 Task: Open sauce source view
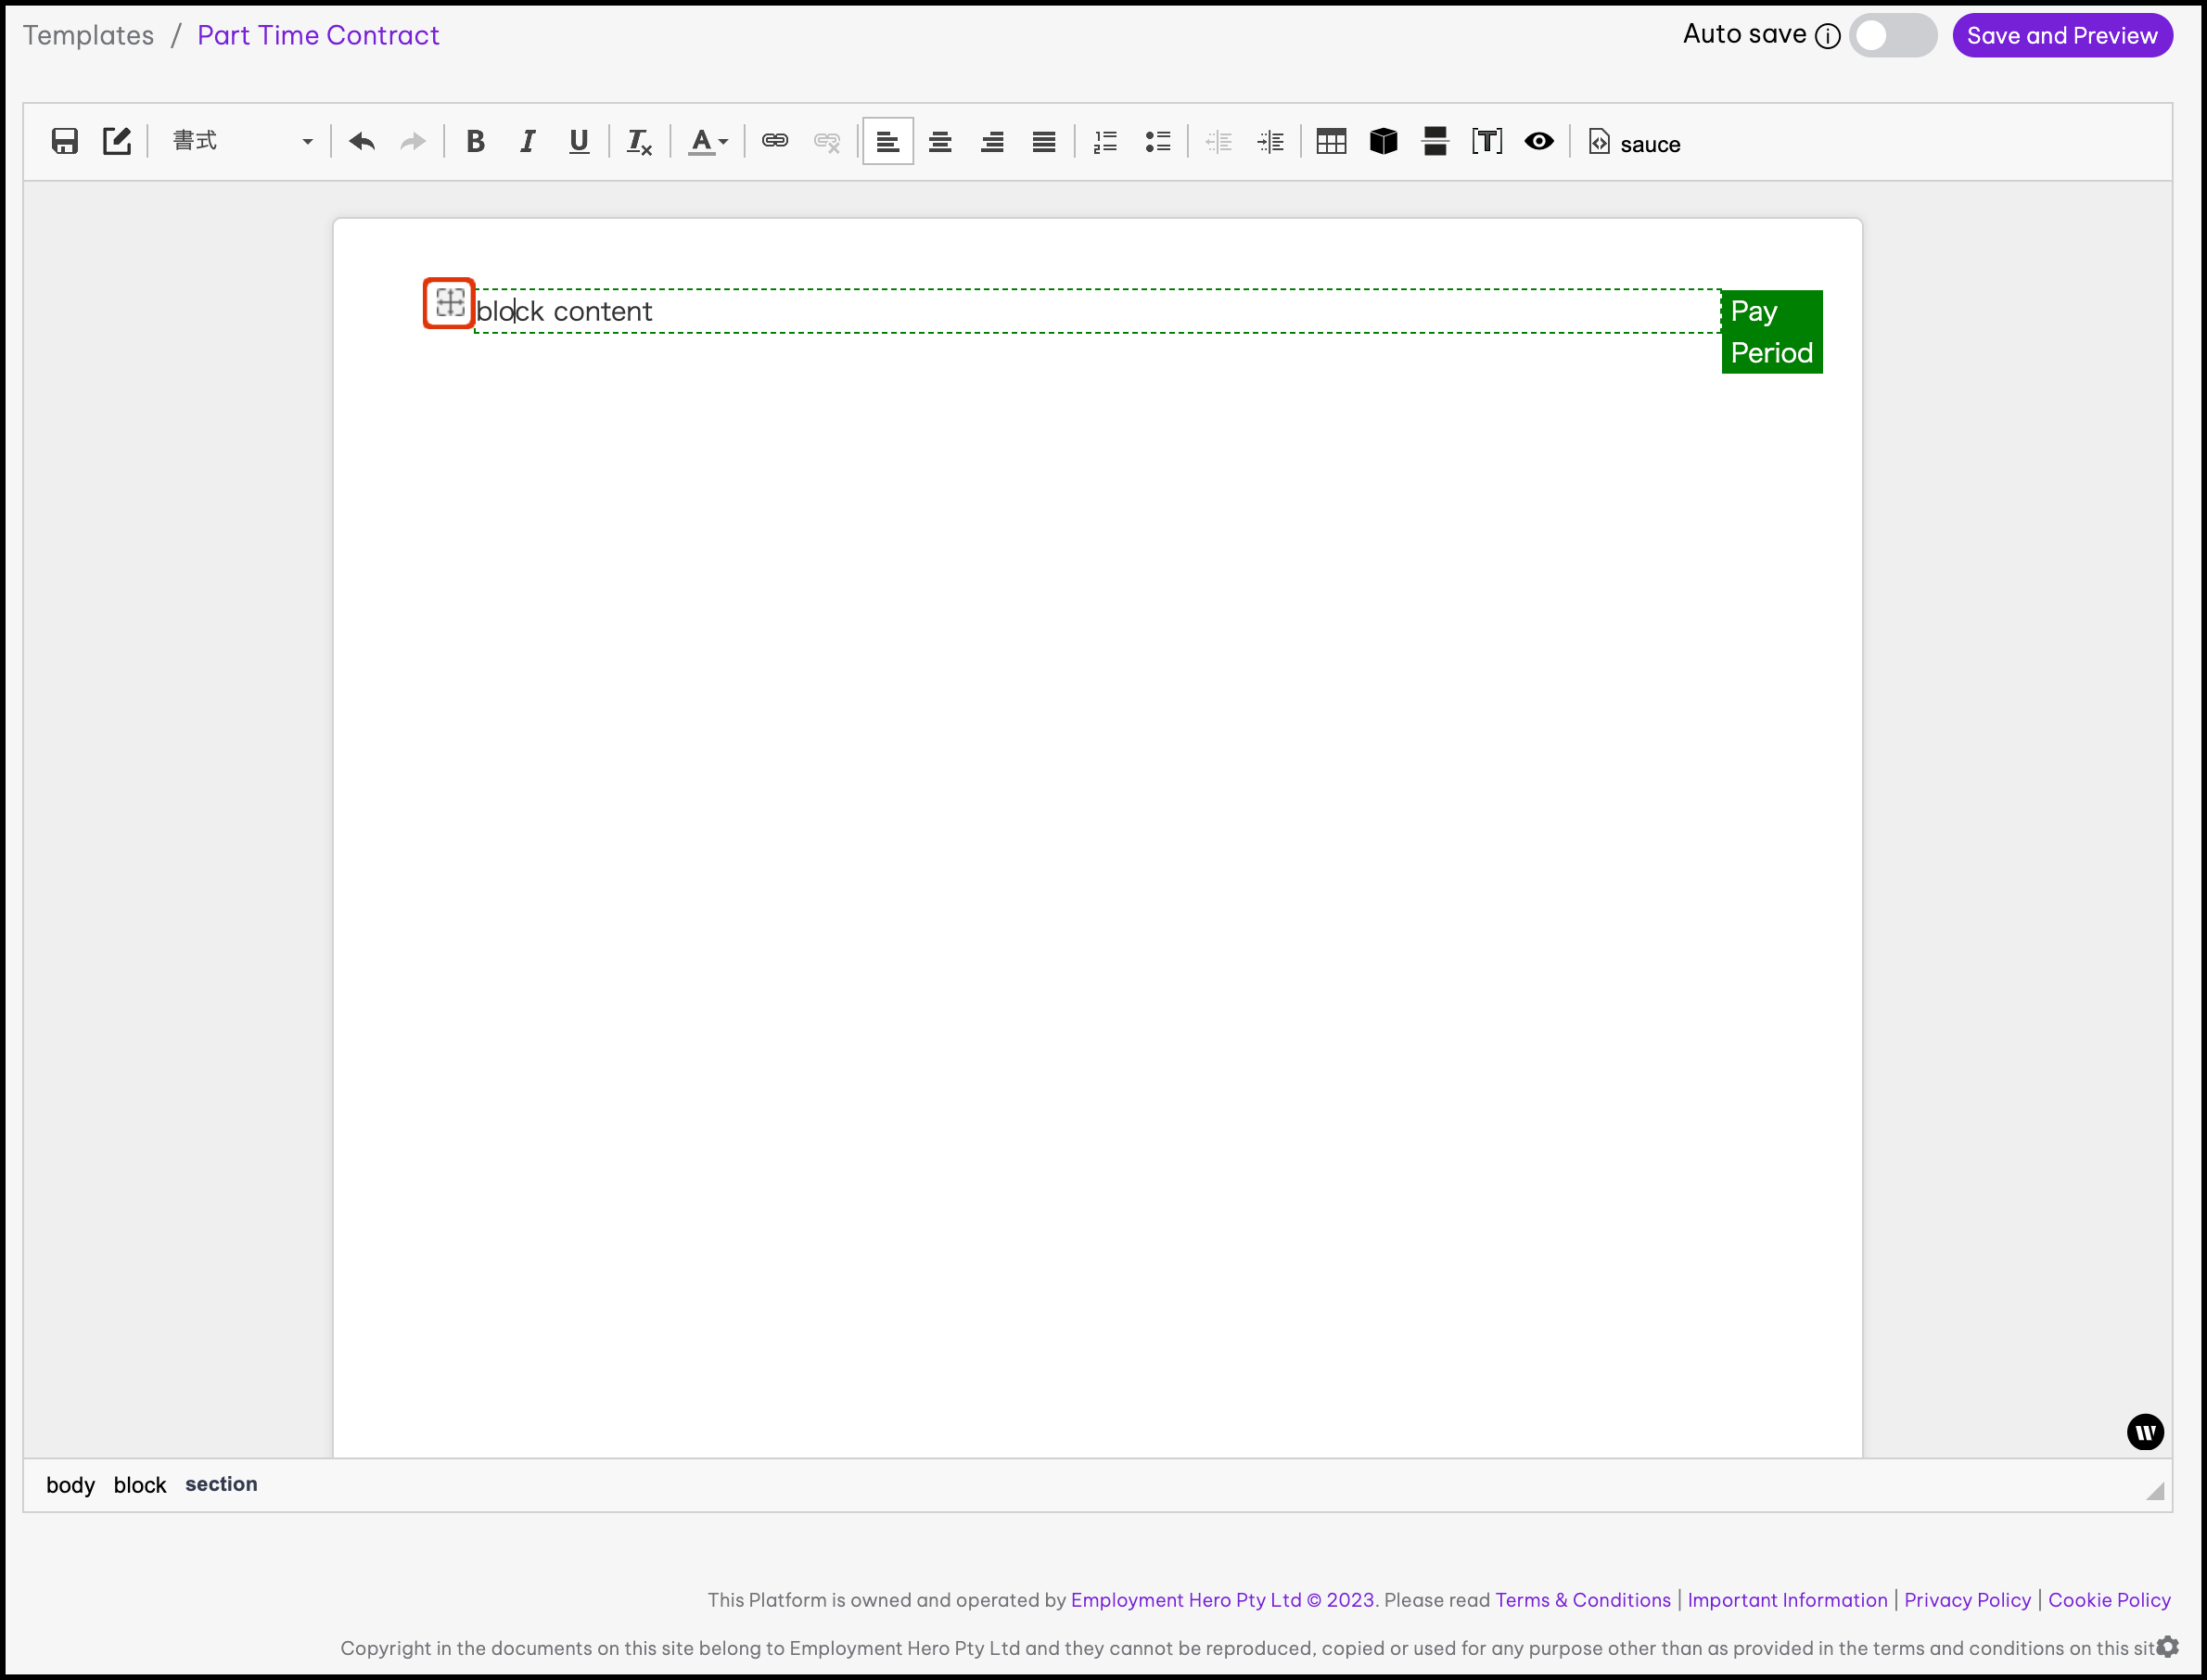click(x=1634, y=143)
